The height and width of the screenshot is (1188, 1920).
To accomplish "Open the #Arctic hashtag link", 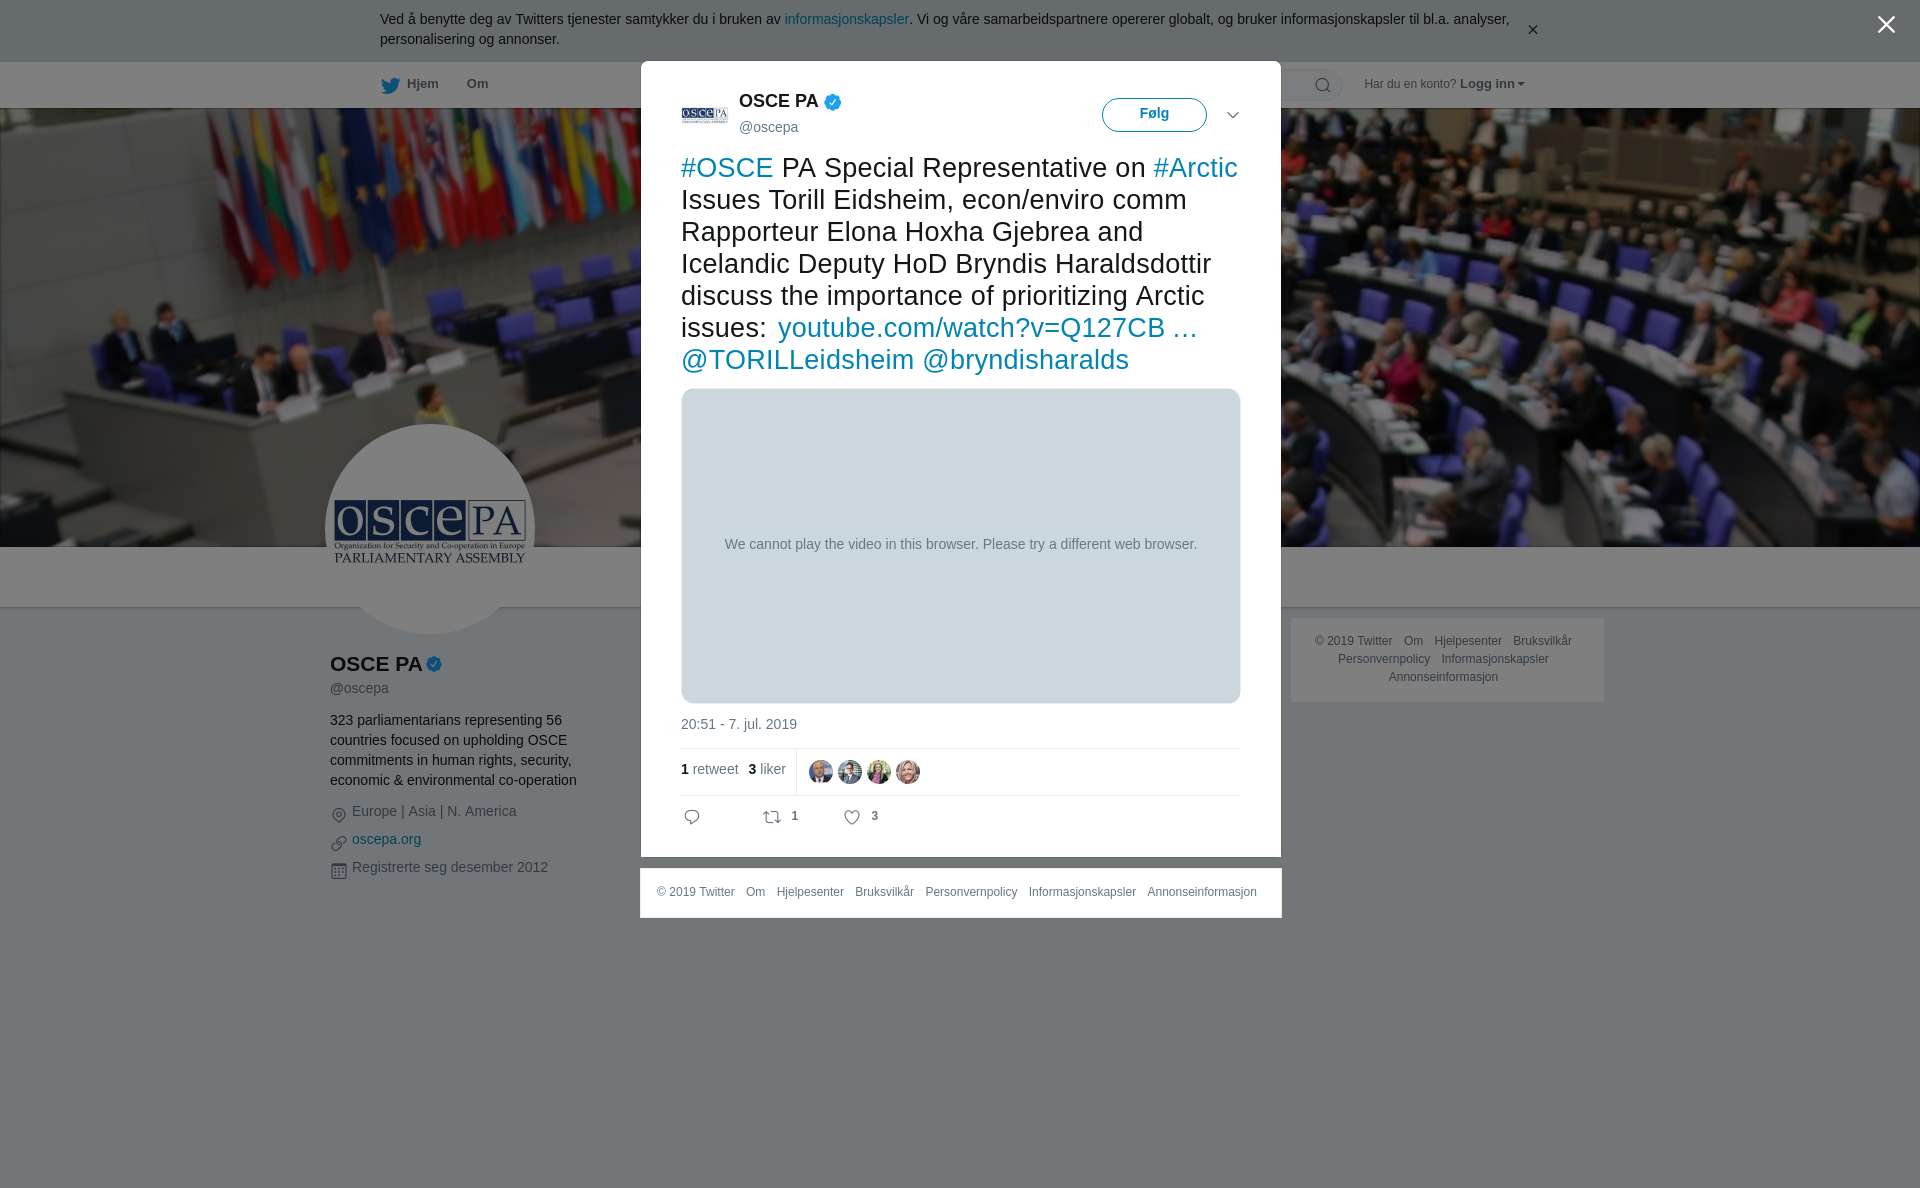I will (1195, 168).
